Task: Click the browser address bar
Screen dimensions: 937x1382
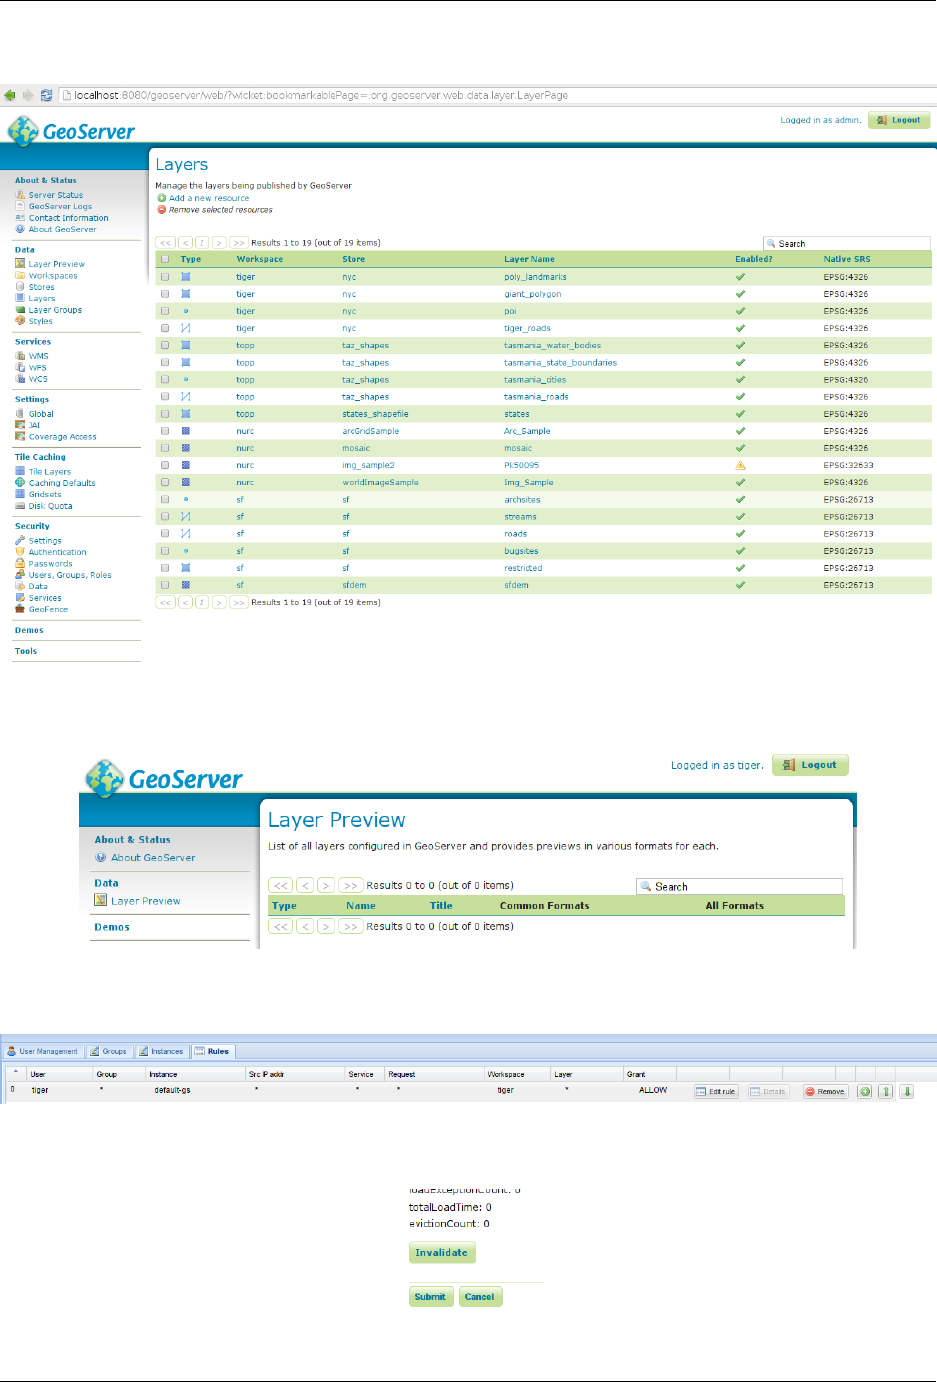Action: [495, 96]
